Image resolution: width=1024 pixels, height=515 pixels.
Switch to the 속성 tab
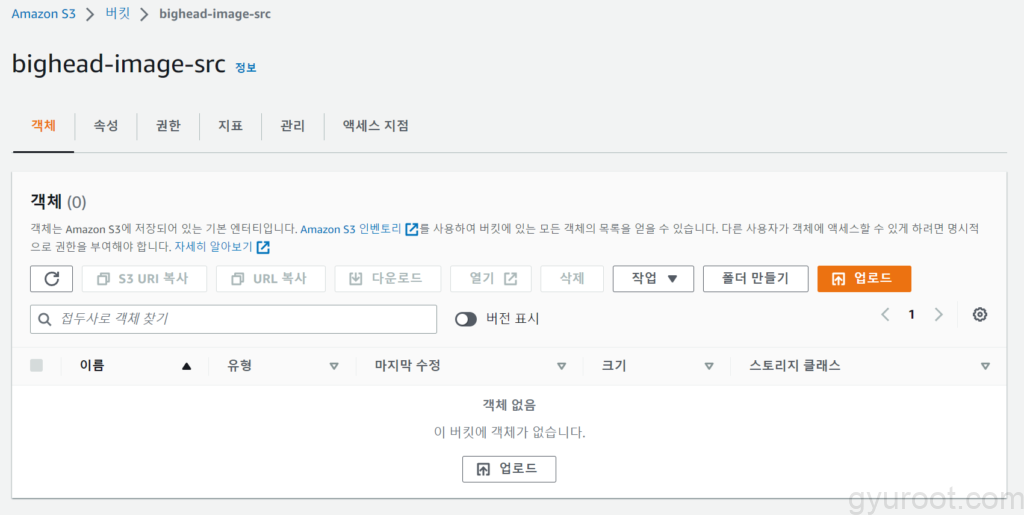(106, 126)
